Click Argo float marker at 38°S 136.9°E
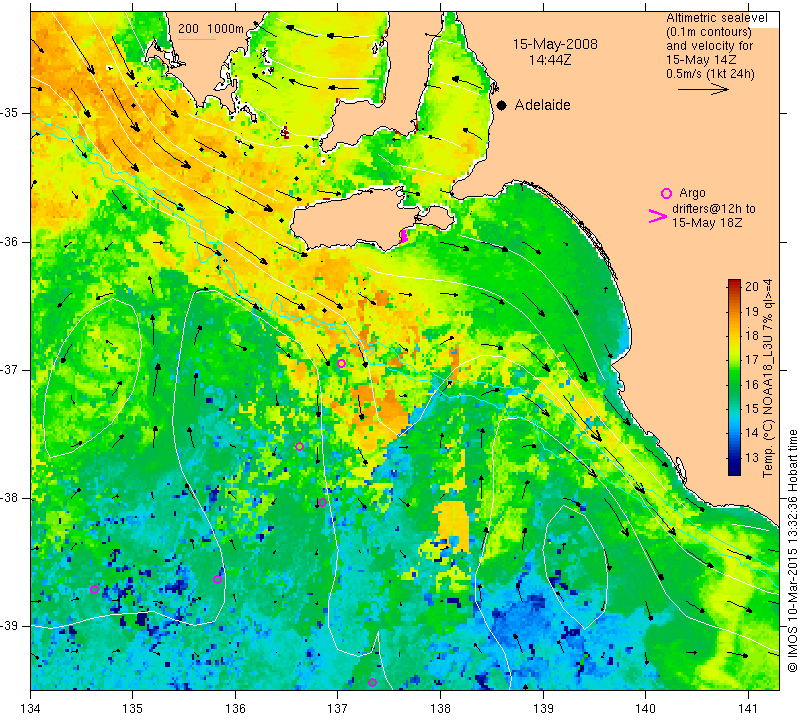The width and height of the screenshot is (800, 720). pyautogui.click(x=322, y=502)
